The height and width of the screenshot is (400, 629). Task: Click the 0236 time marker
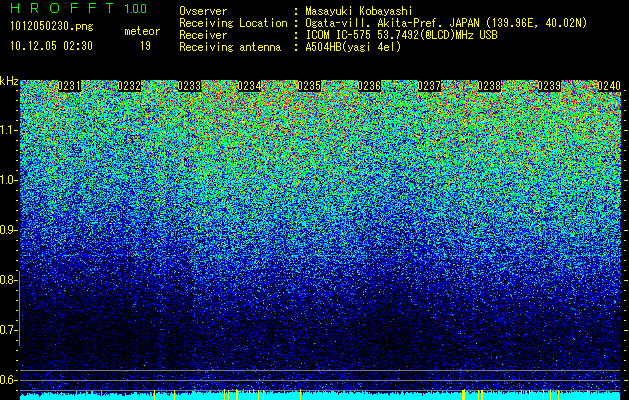tap(369, 86)
